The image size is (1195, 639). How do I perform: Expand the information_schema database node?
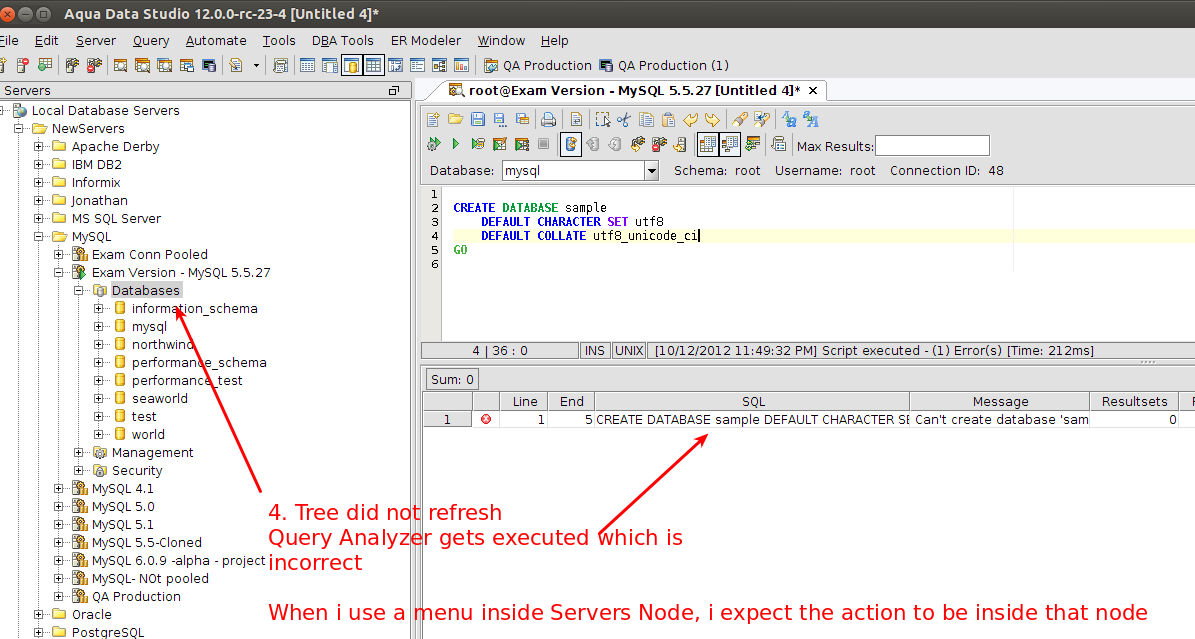coord(98,309)
